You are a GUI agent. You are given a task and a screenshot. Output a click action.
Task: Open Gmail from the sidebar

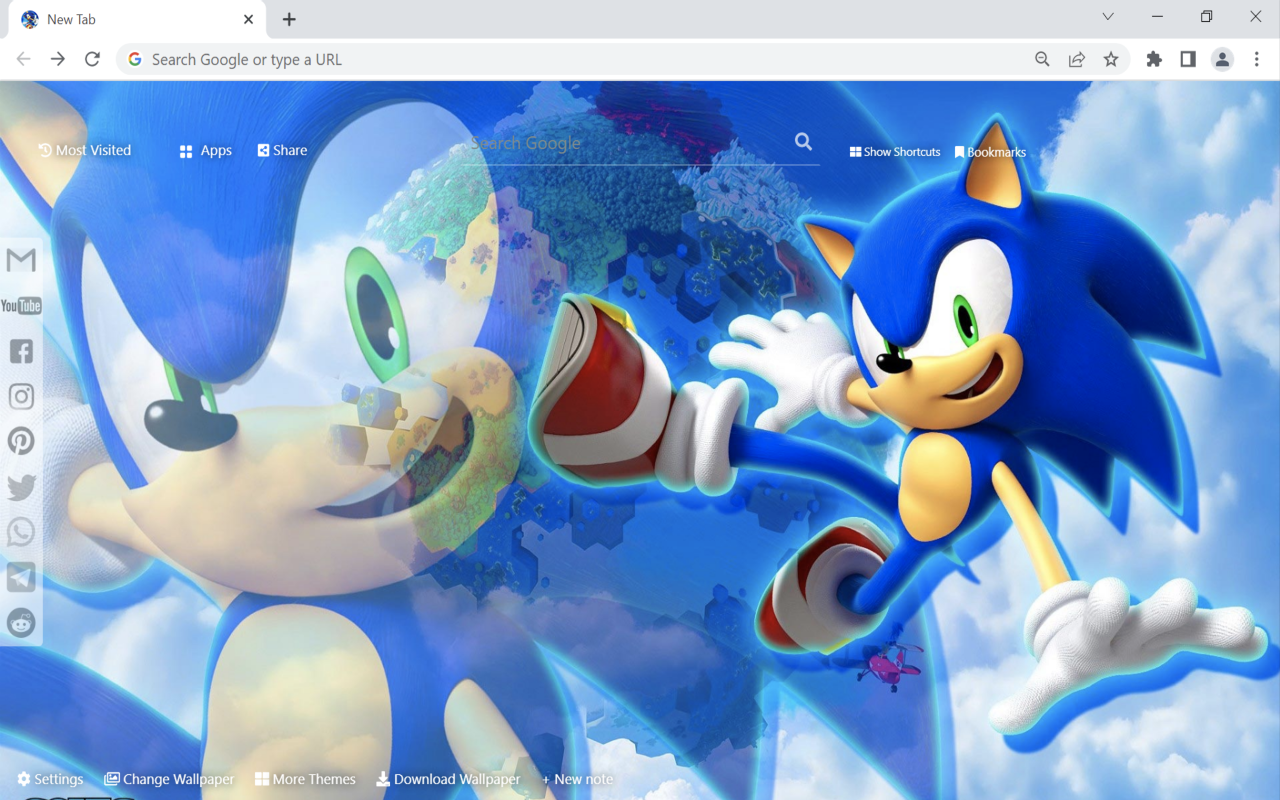point(21,260)
